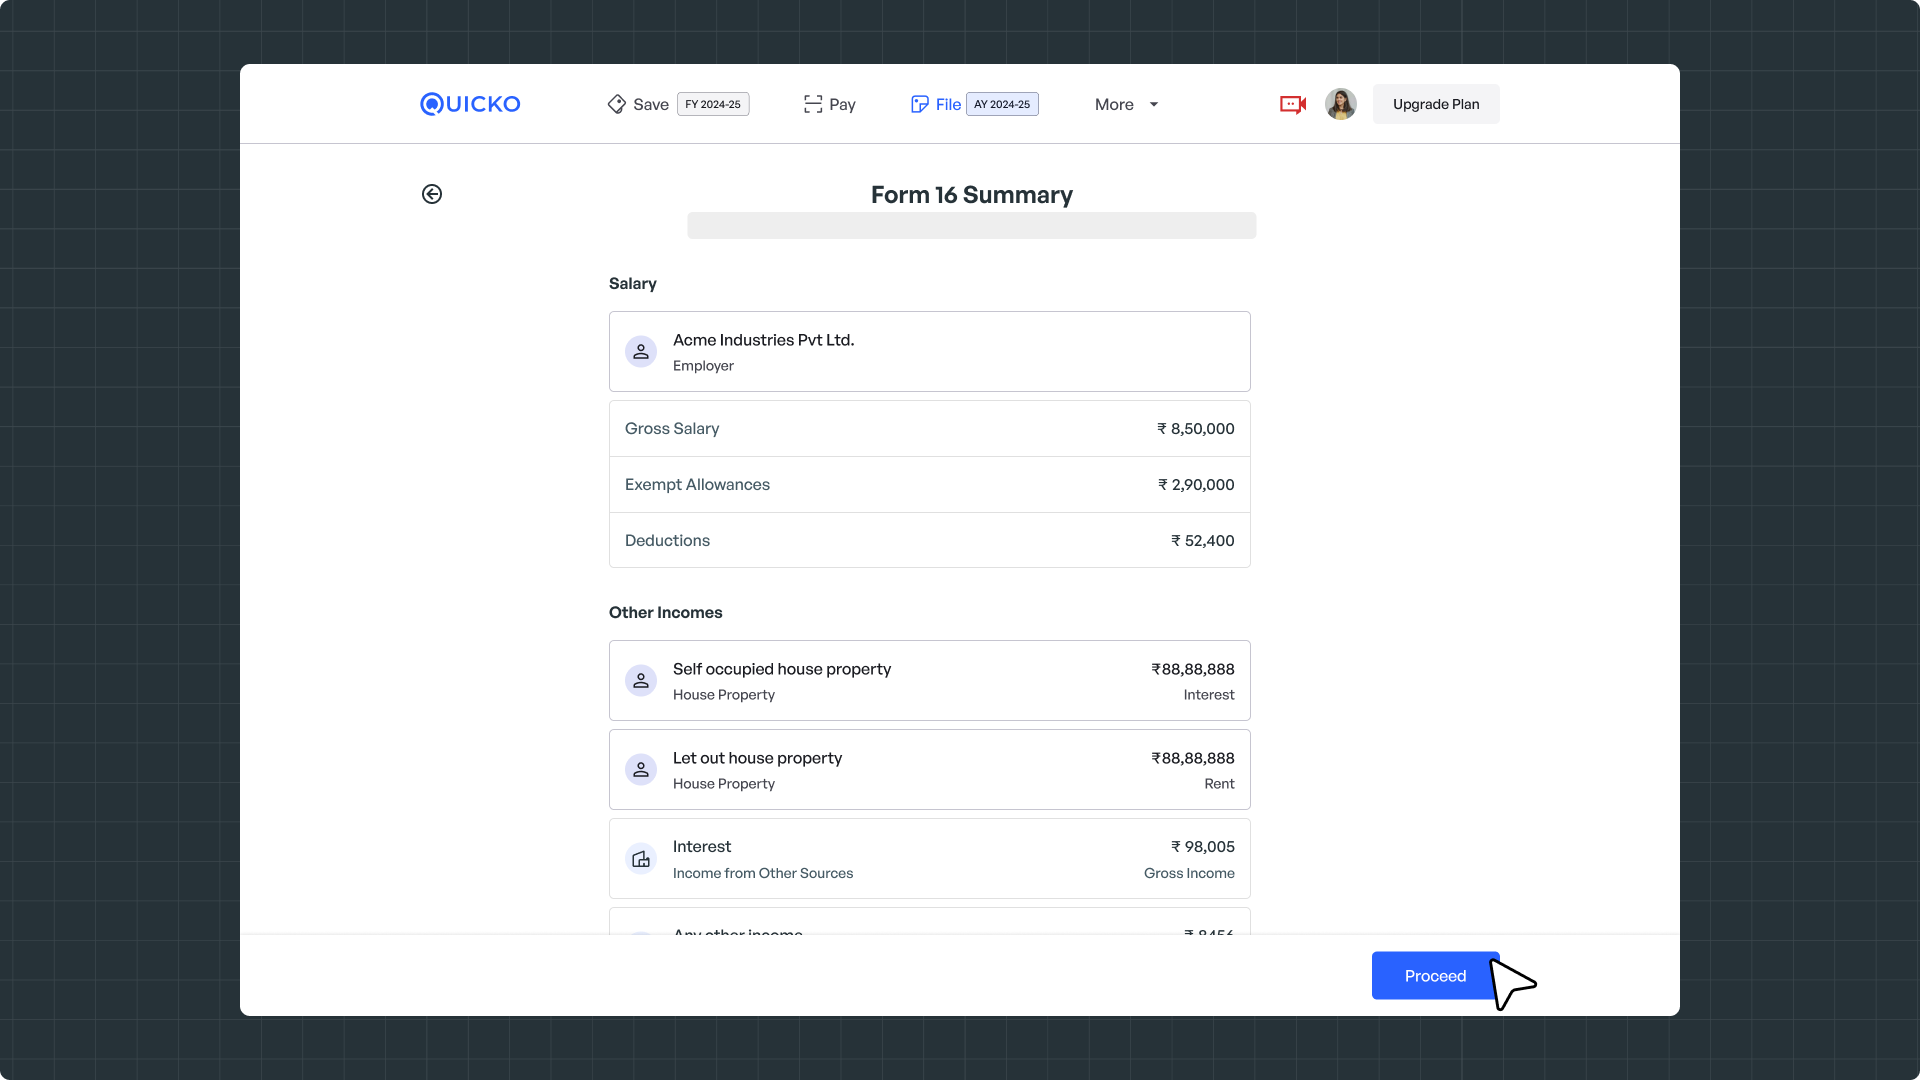Open the Pay menu item
1920x1080 pixels.
(x=842, y=104)
